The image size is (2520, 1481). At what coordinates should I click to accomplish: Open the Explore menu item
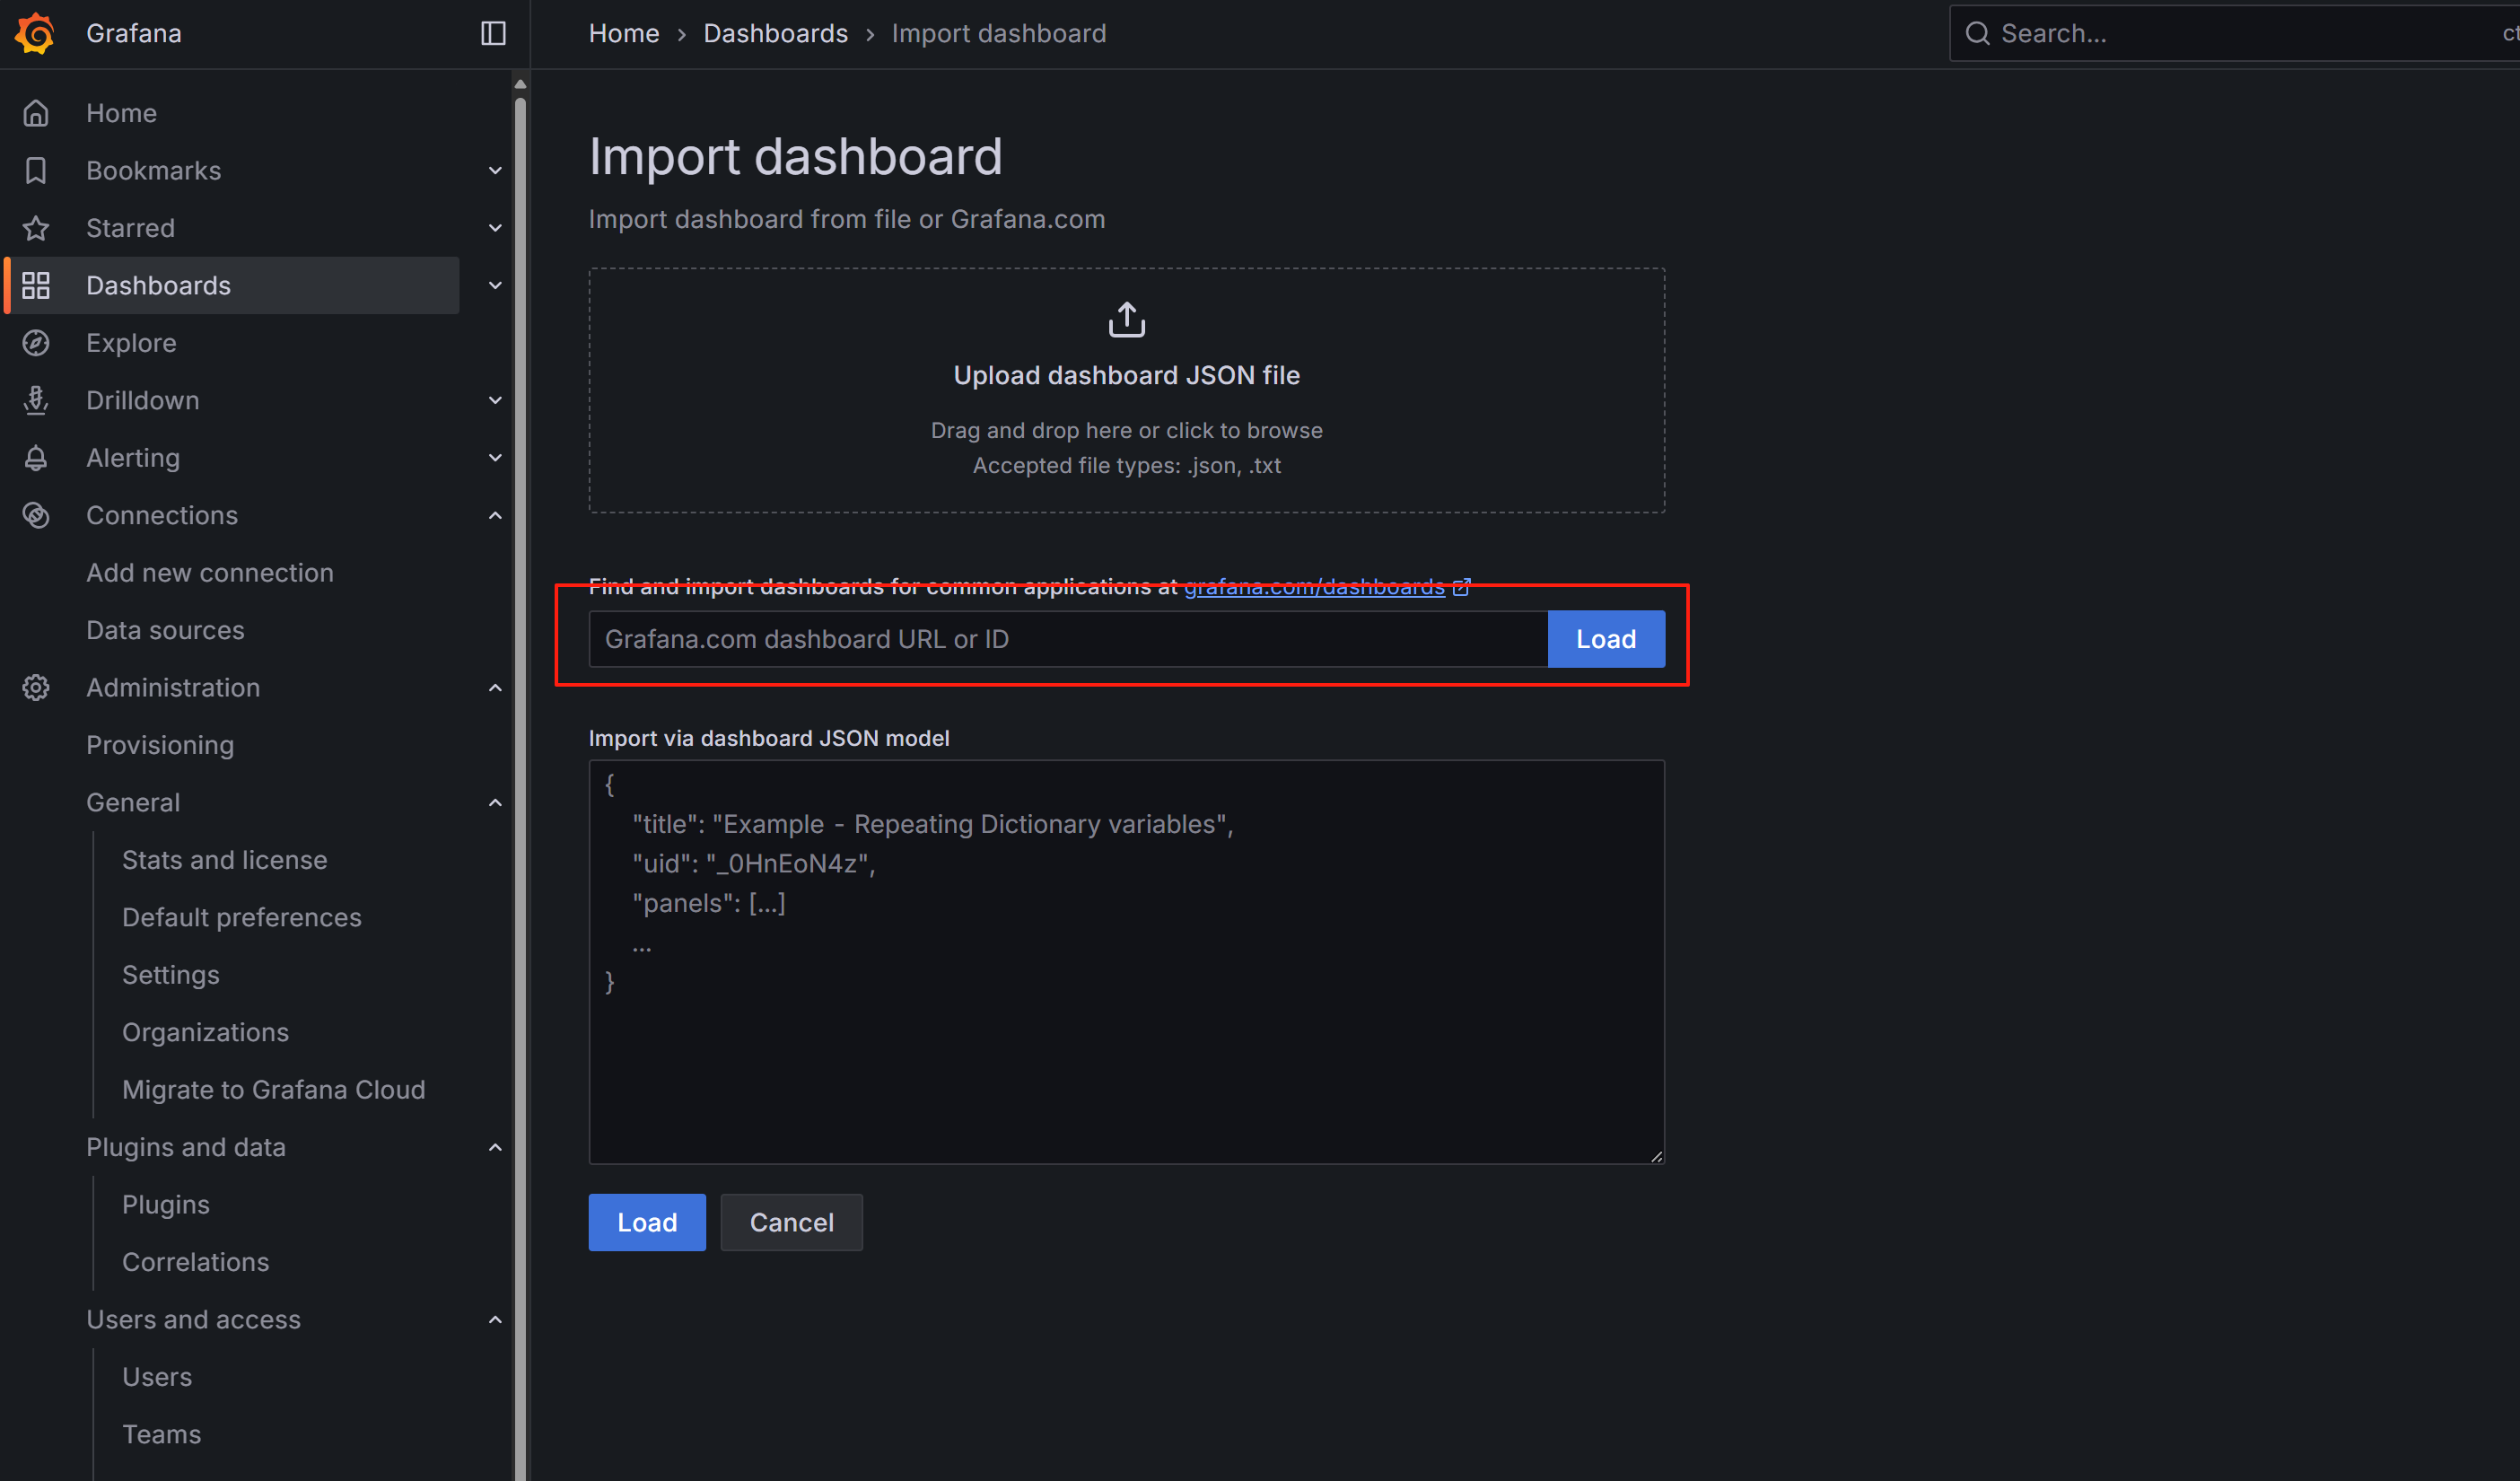click(131, 343)
